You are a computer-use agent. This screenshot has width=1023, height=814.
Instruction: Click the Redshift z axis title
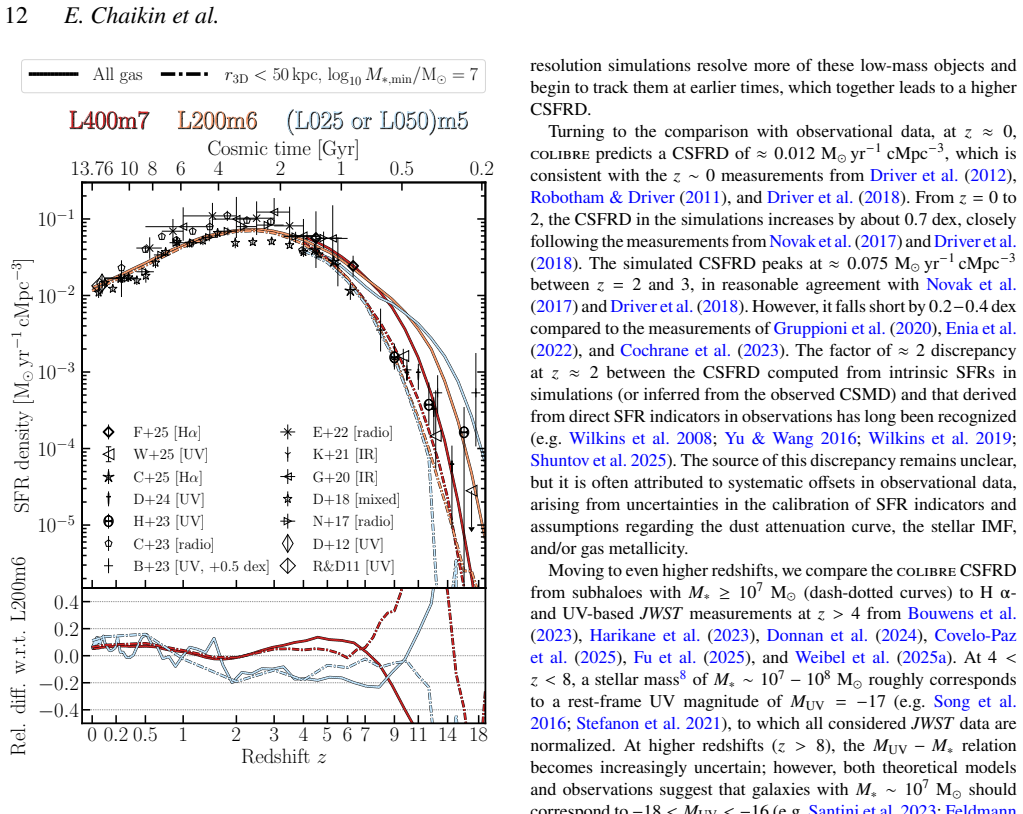point(284,757)
